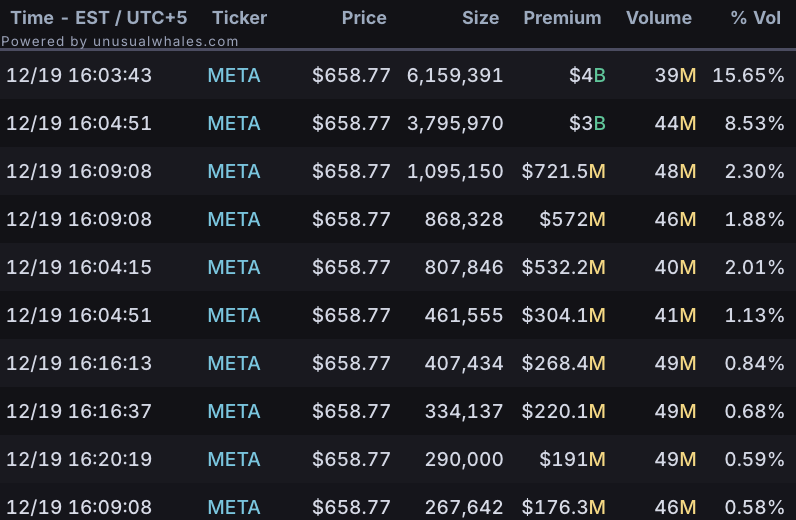Select the timestamp 12/19 16:04:15
This screenshot has height=520, width=796.
click(79, 267)
